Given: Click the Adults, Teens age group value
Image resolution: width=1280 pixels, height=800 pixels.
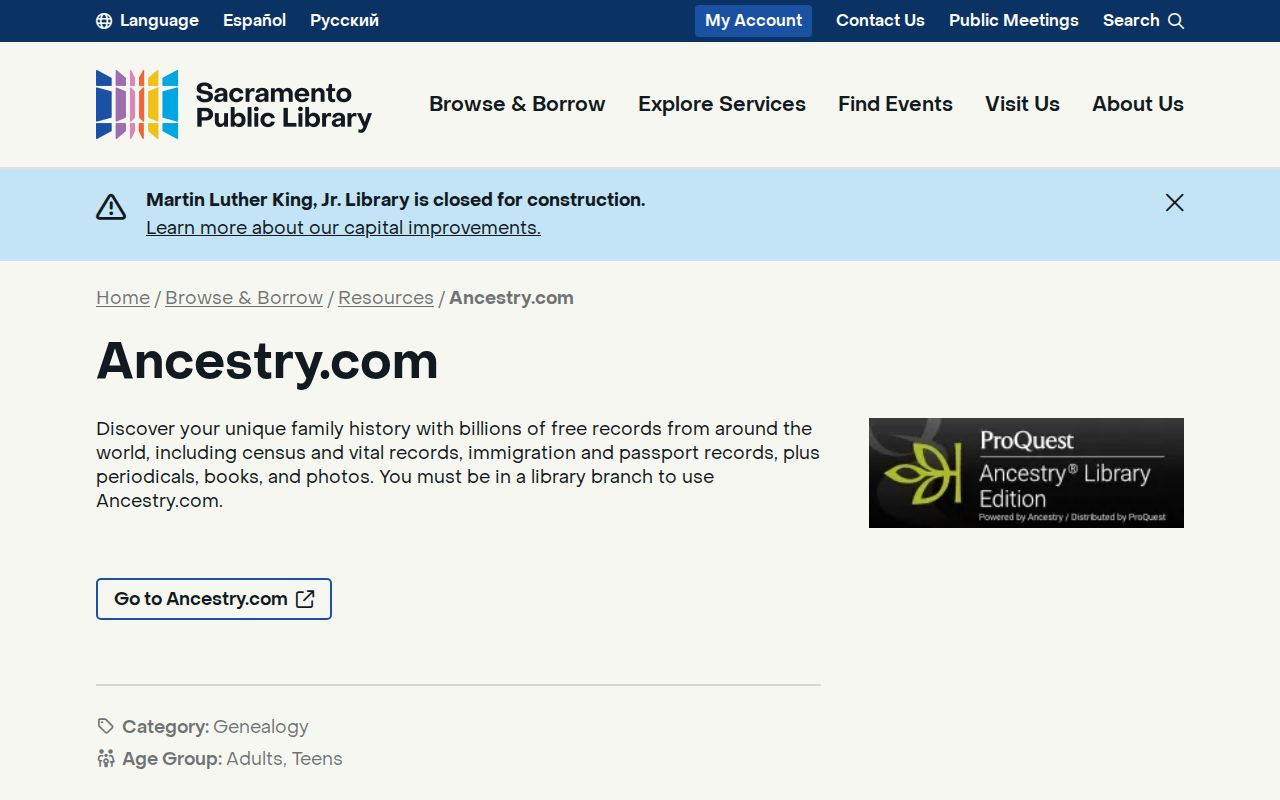Looking at the screenshot, I should point(284,759).
